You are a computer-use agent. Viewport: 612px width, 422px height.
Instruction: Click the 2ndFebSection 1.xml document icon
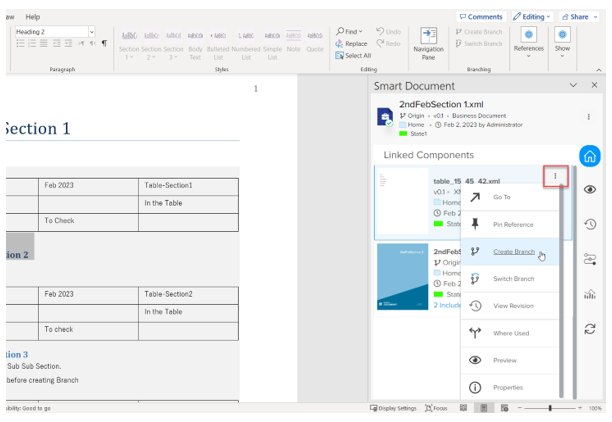[385, 117]
